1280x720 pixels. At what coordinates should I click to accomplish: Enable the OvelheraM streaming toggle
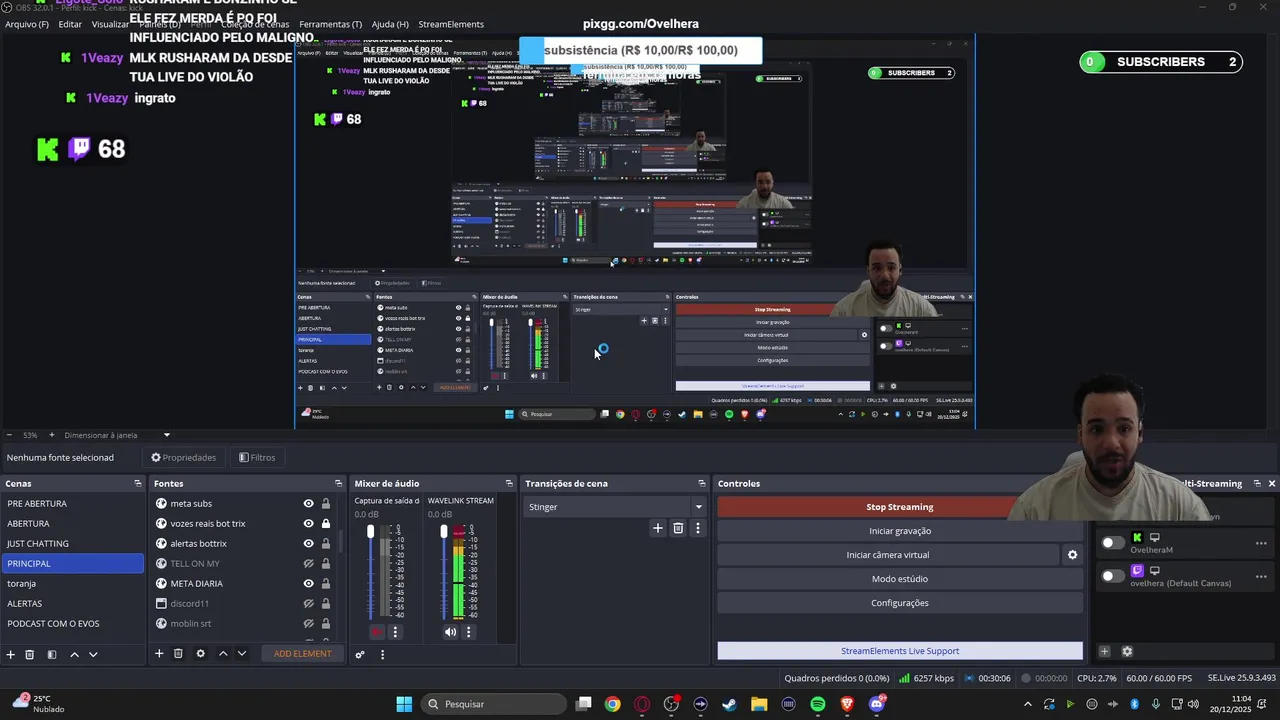1112,543
